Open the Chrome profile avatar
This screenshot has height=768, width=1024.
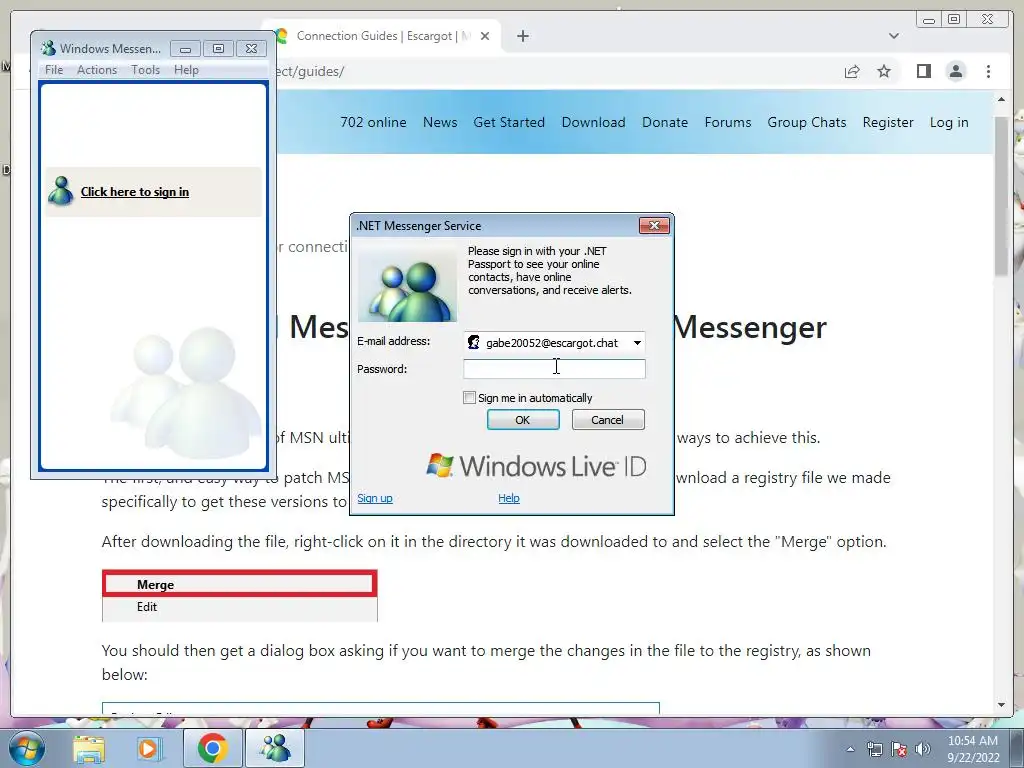coord(955,71)
